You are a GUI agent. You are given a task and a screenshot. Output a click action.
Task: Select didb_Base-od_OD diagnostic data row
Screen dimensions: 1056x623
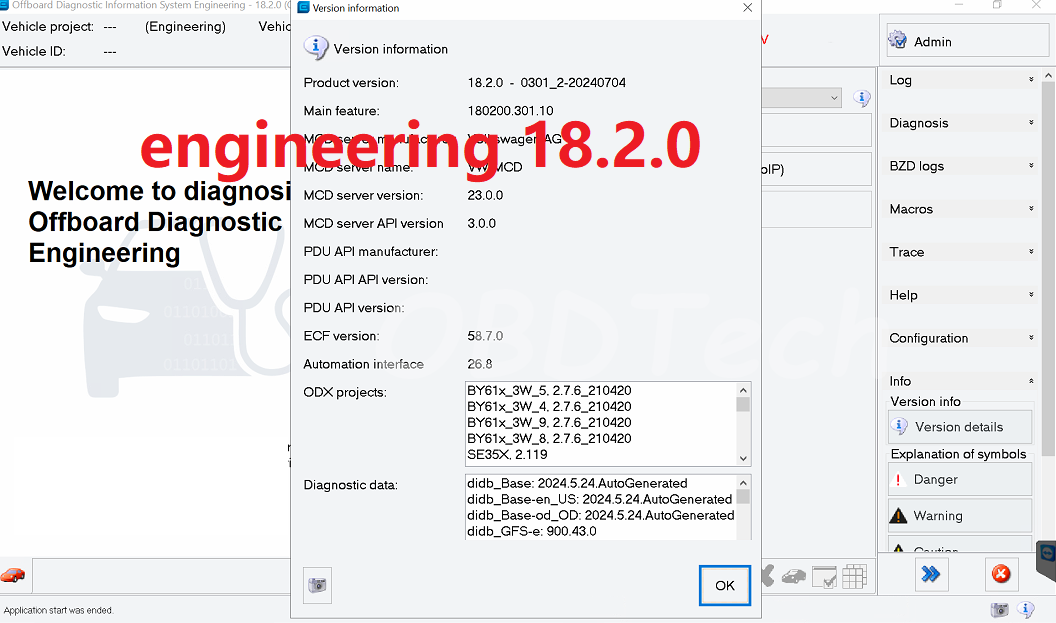[601, 515]
